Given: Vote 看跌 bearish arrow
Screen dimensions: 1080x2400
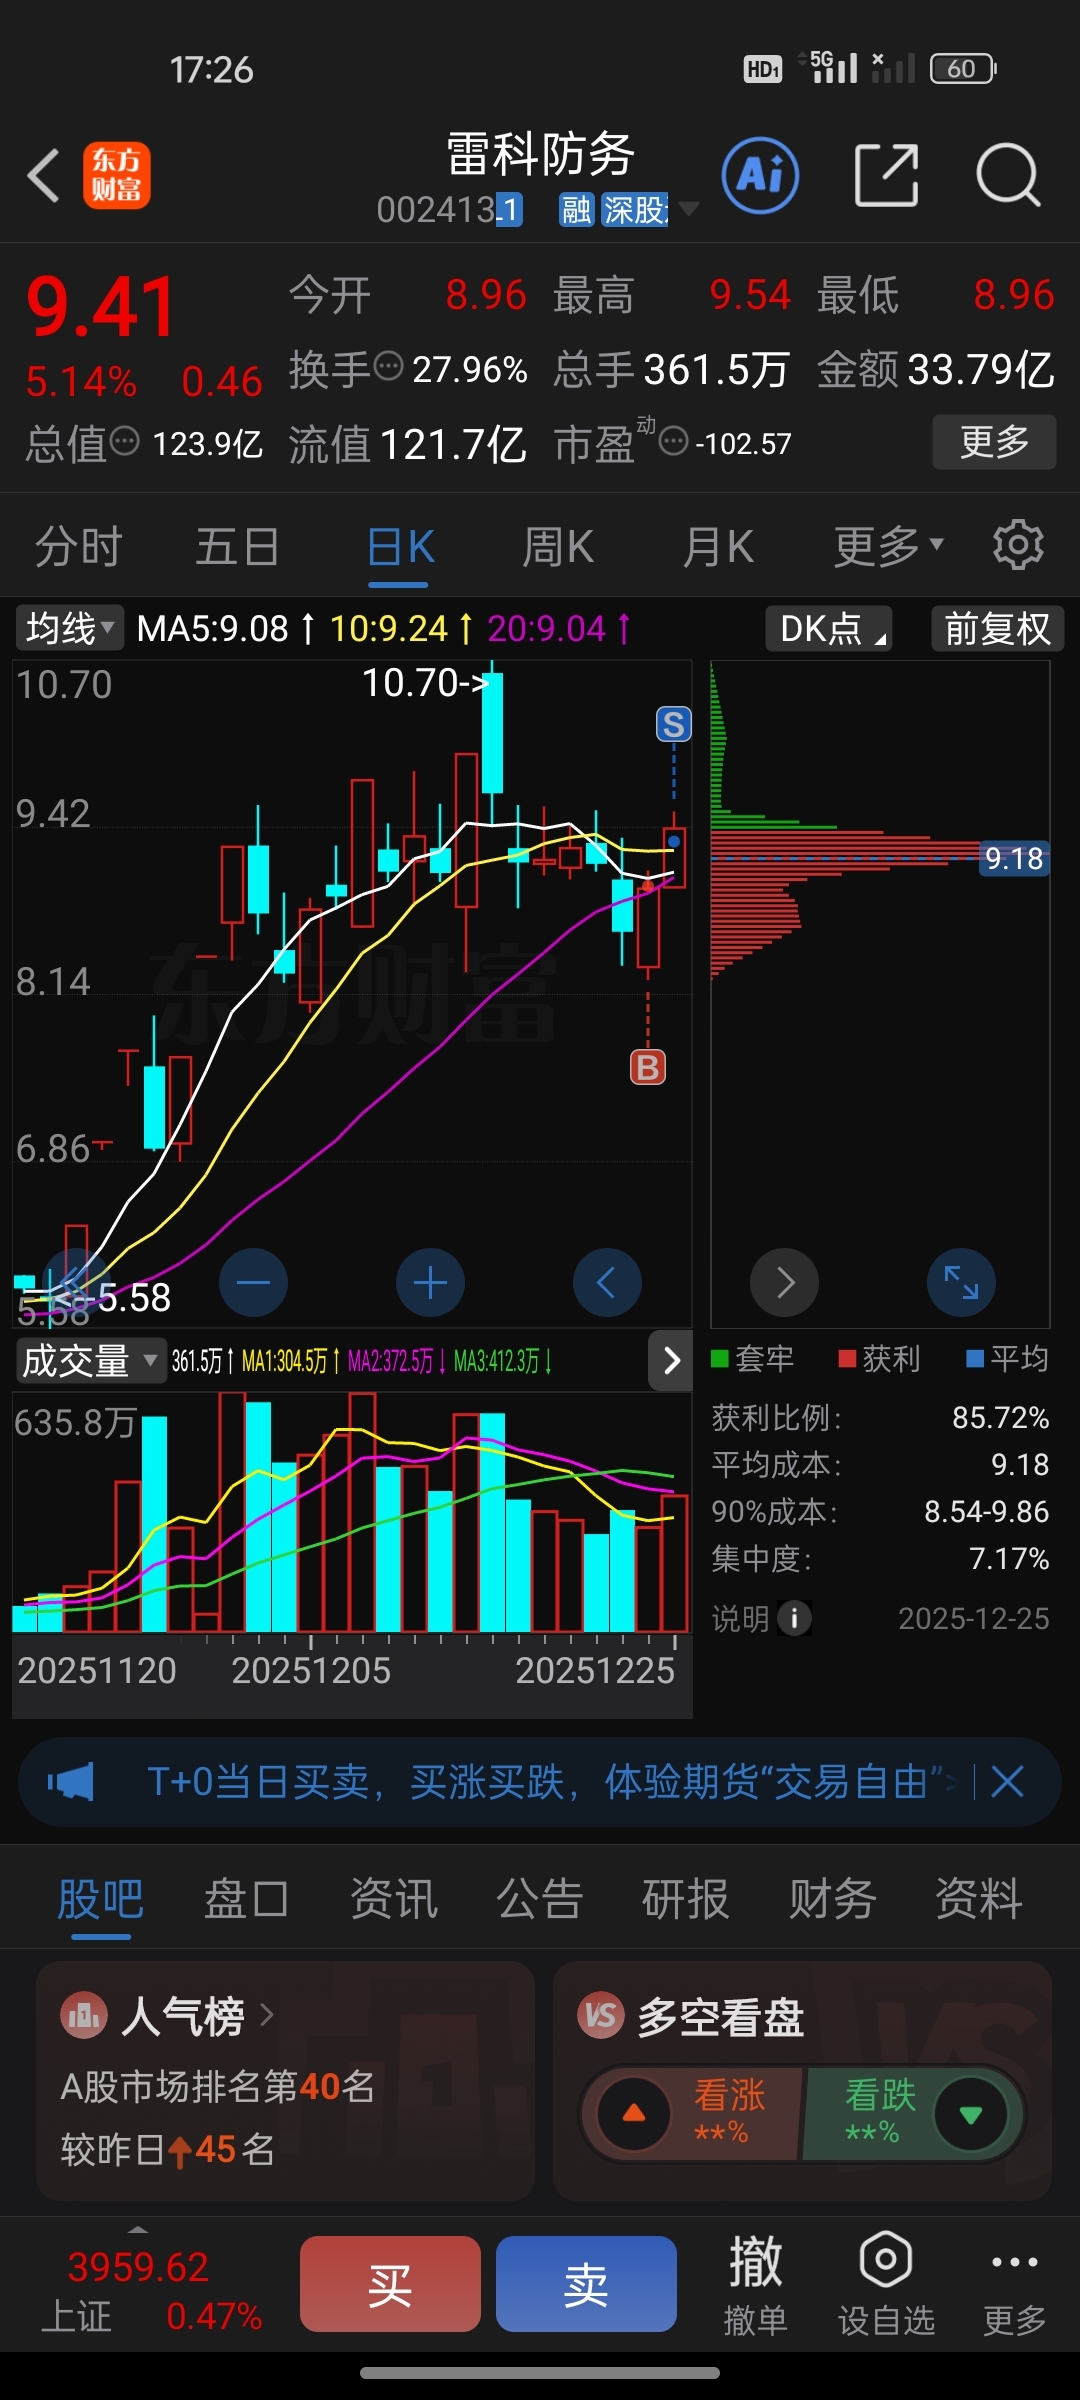Looking at the screenshot, I should tap(970, 2113).
